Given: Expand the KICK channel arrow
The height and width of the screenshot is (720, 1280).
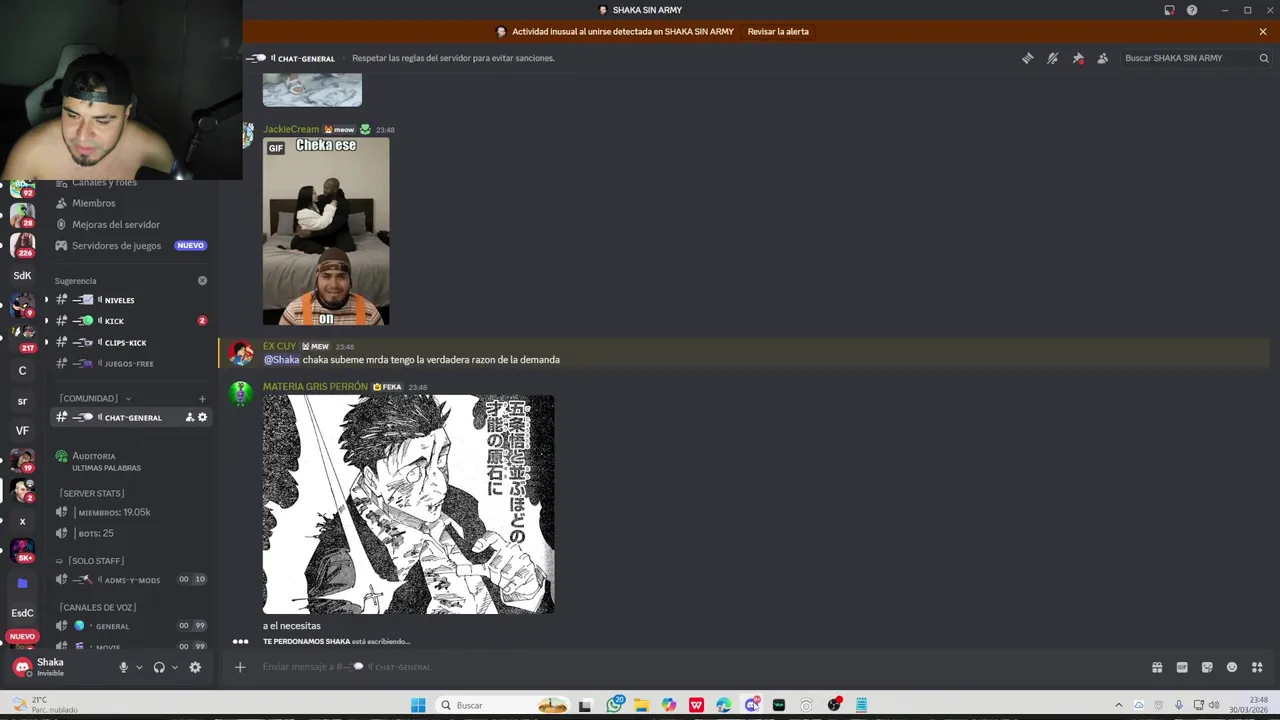Looking at the screenshot, I should [x=46, y=321].
